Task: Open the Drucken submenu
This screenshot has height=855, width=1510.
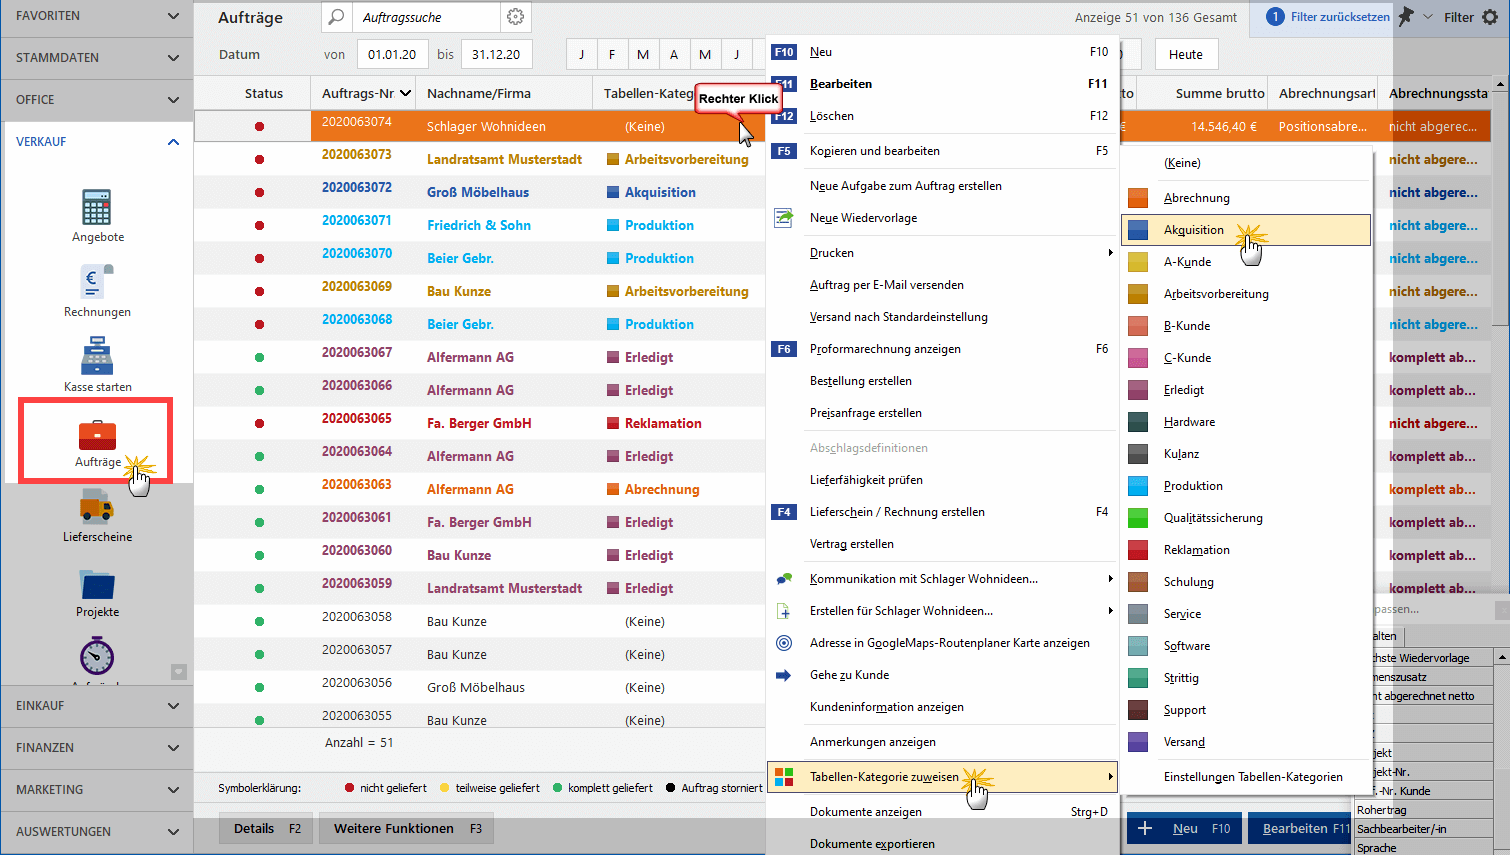Action: point(941,253)
